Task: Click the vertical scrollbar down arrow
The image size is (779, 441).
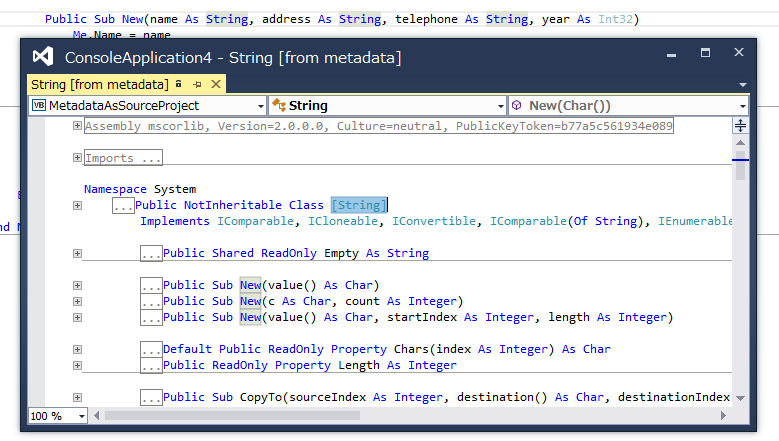Action: tap(740, 398)
